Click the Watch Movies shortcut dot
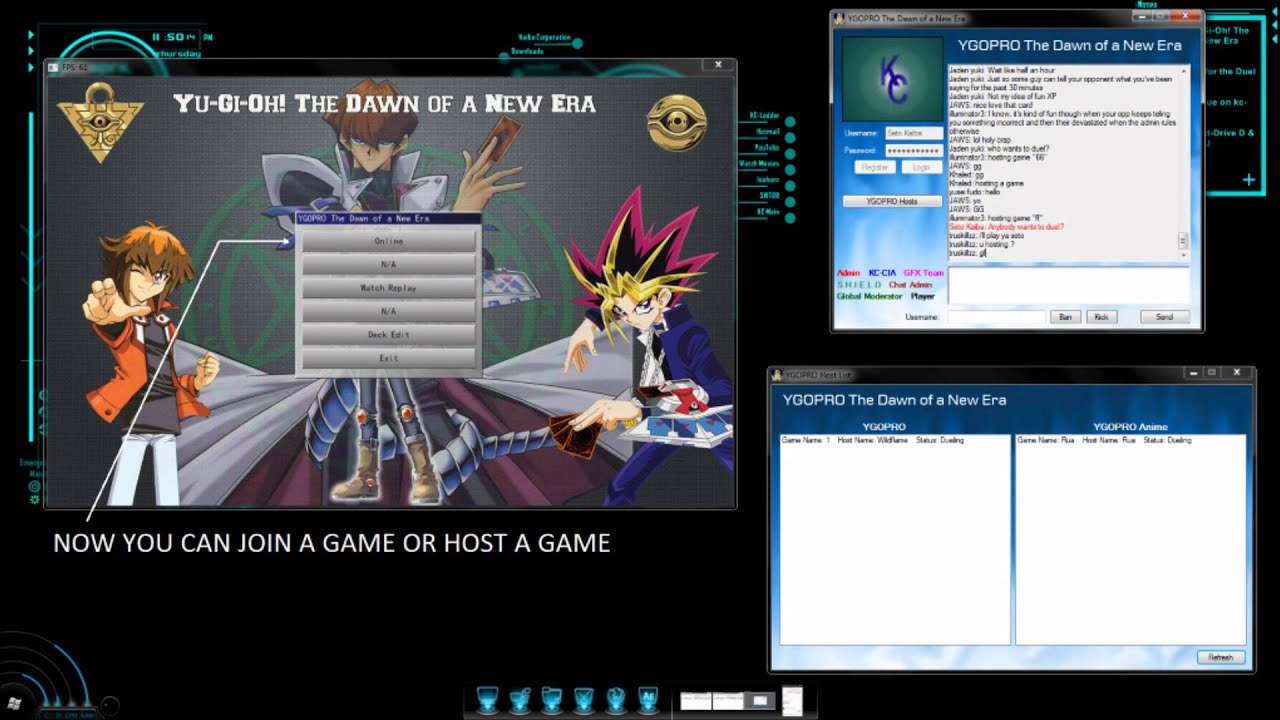Viewport: 1280px width, 720px height. point(790,169)
